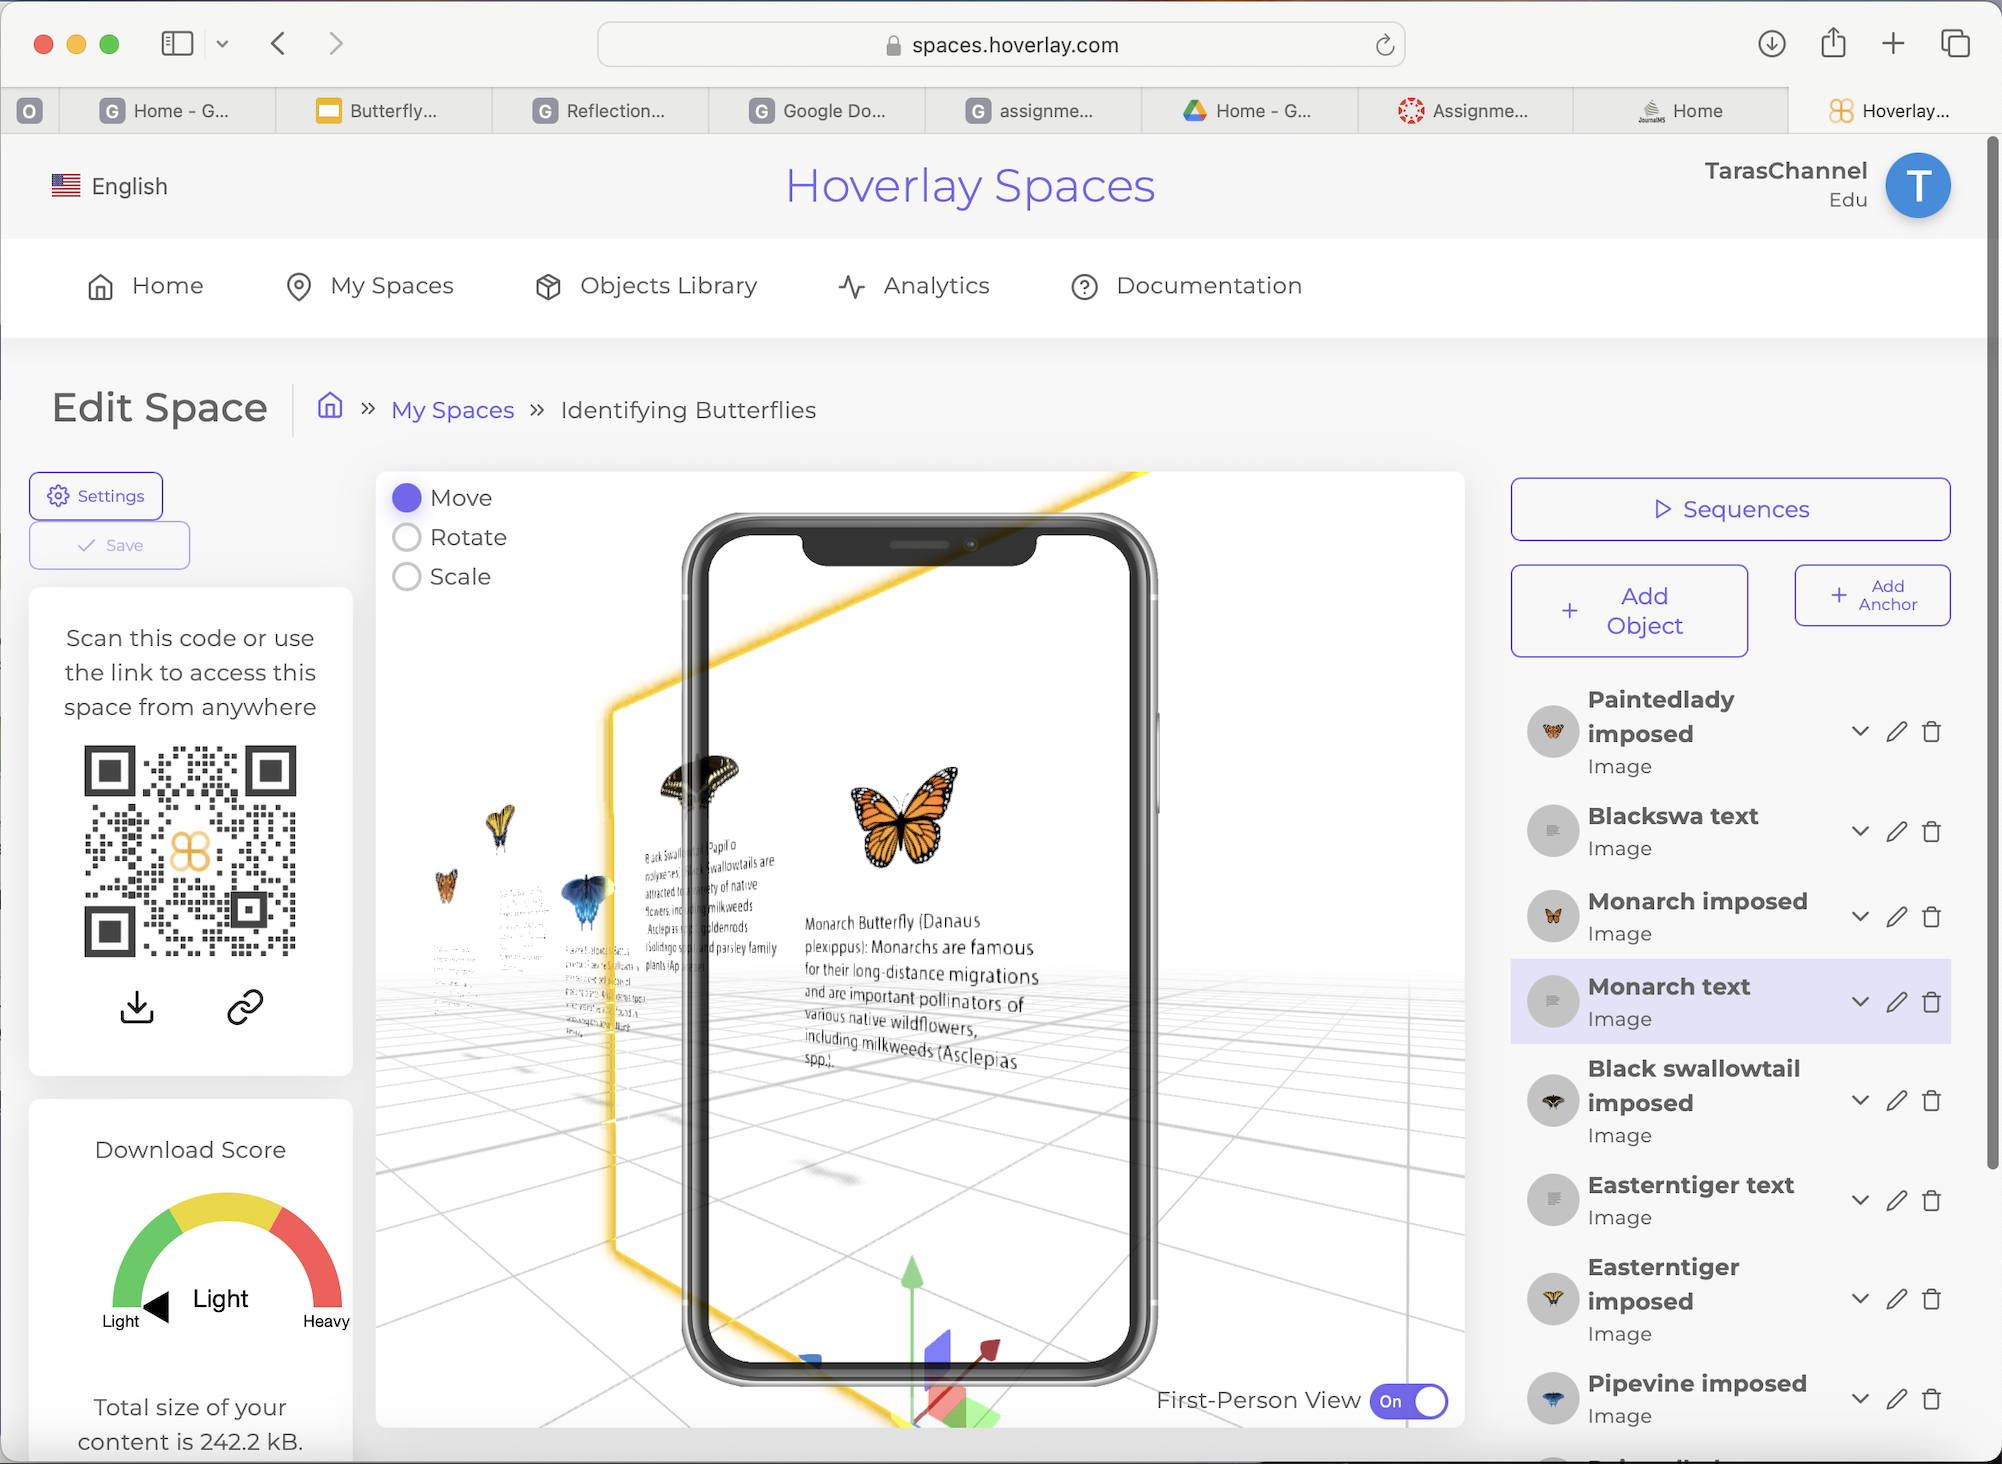Edit the Paintedlady imposed object
This screenshot has height=1464, width=2002.
click(1896, 732)
